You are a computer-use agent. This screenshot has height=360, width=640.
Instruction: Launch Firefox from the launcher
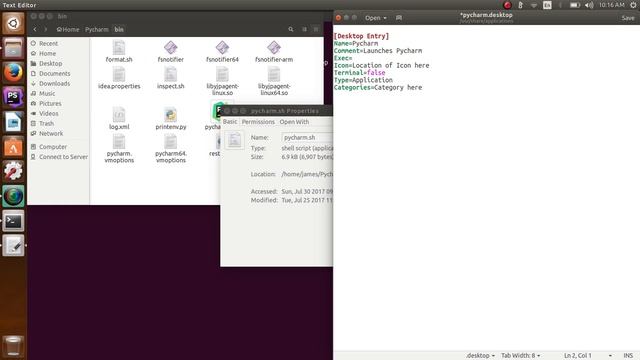[13, 73]
